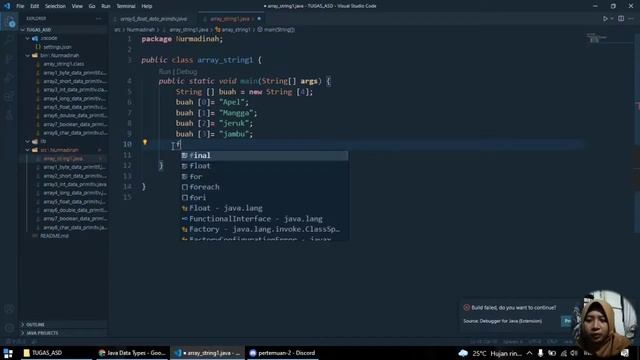The height and width of the screenshot is (360, 640).
Task: Switch to Java Data Types Chrome window
Action: click(x=132, y=353)
